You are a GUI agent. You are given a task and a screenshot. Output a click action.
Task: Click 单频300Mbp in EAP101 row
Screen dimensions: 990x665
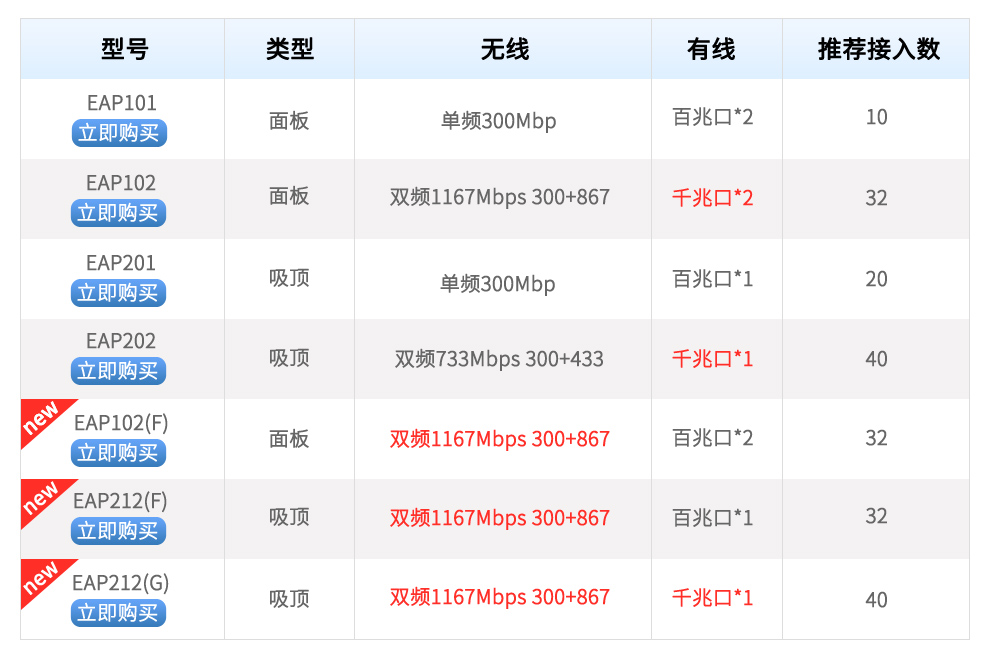click(498, 121)
